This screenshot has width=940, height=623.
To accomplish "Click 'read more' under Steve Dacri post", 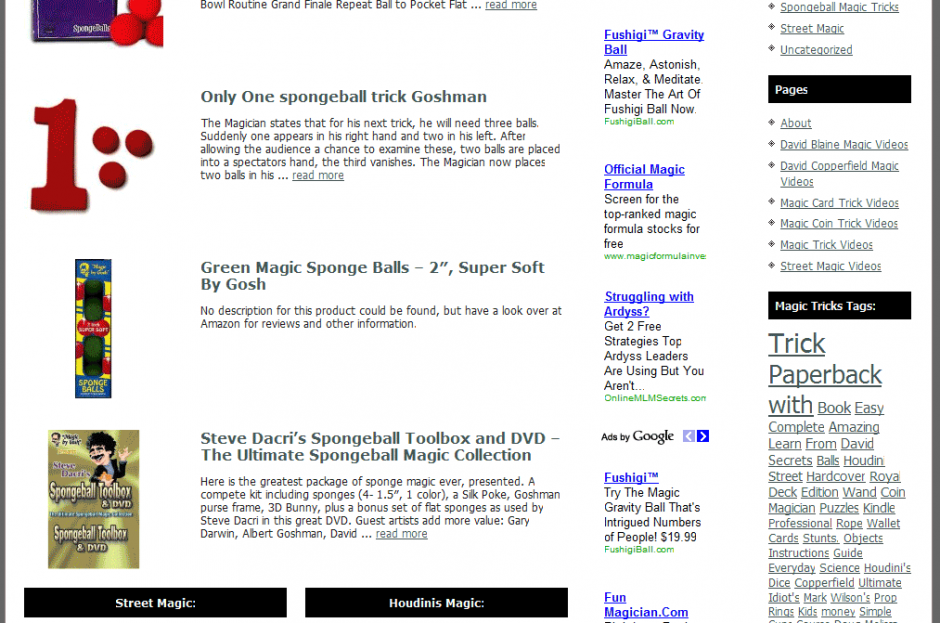I will (x=402, y=534).
